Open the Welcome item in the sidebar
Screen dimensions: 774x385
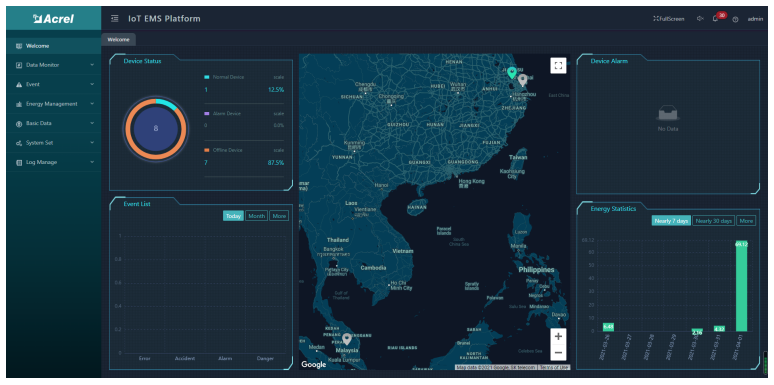coord(54,46)
